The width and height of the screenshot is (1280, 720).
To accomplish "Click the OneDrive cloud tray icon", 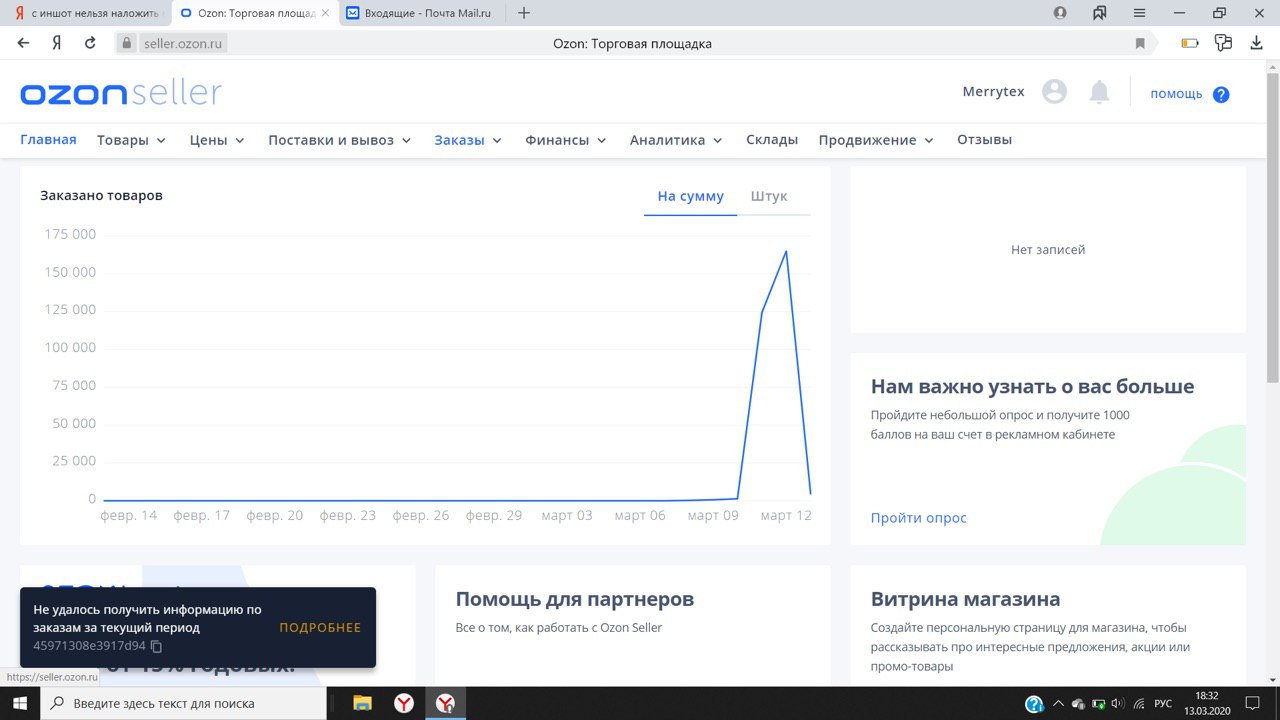I will [1078, 703].
